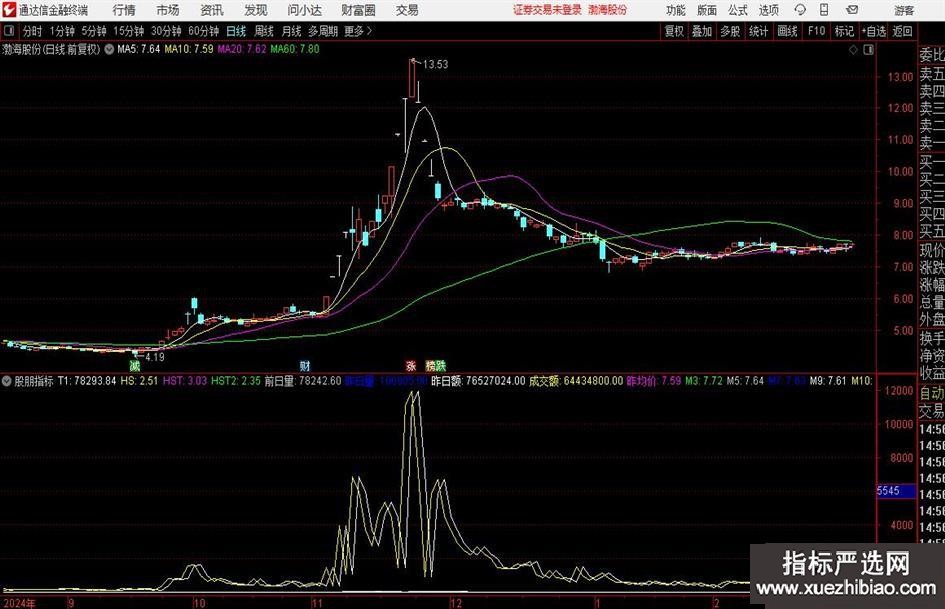Click the 涨 event marker icon
945x609 pixels.
(411, 365)
